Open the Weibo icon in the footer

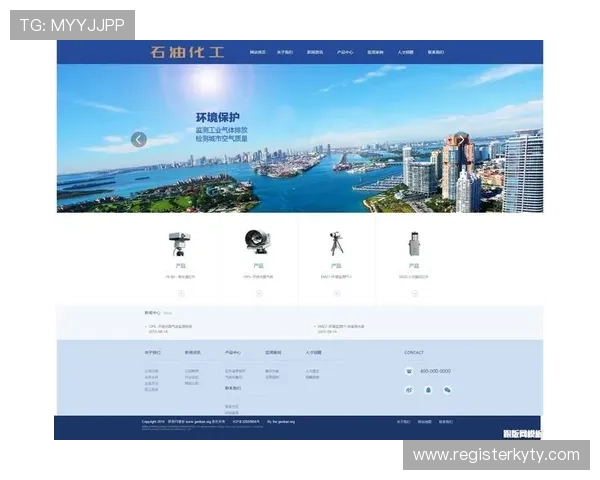click(409, 390)
